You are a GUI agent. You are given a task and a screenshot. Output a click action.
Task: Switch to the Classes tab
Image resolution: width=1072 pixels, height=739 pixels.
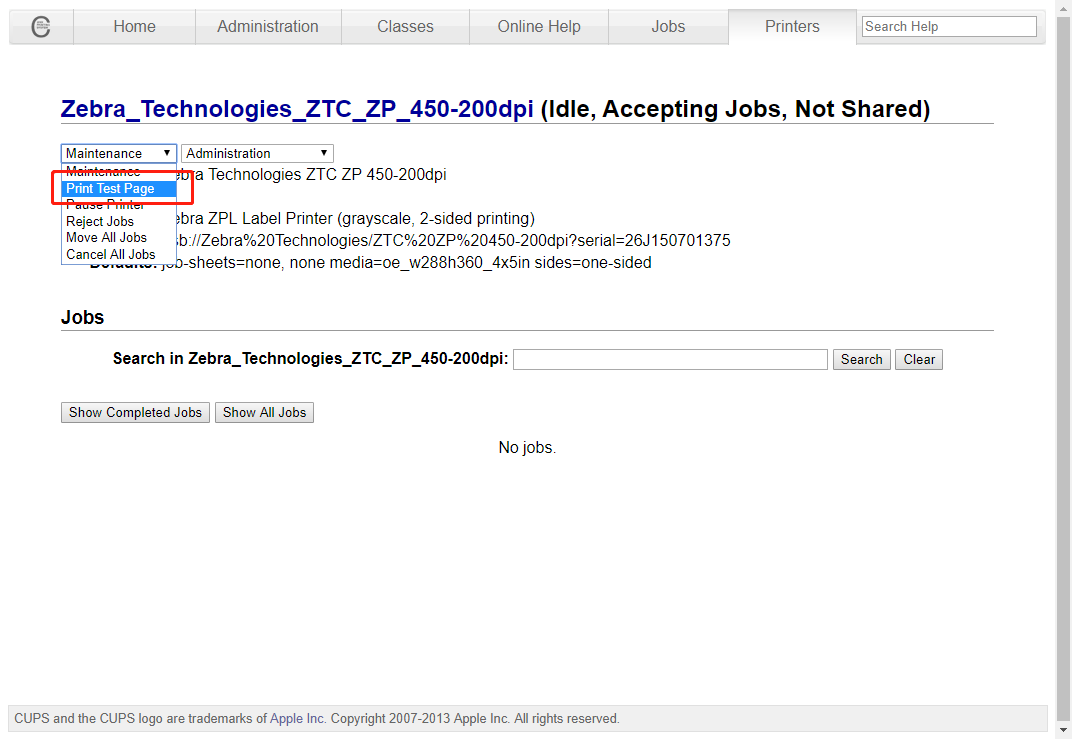pyautogui.click(x=405, y=27)
